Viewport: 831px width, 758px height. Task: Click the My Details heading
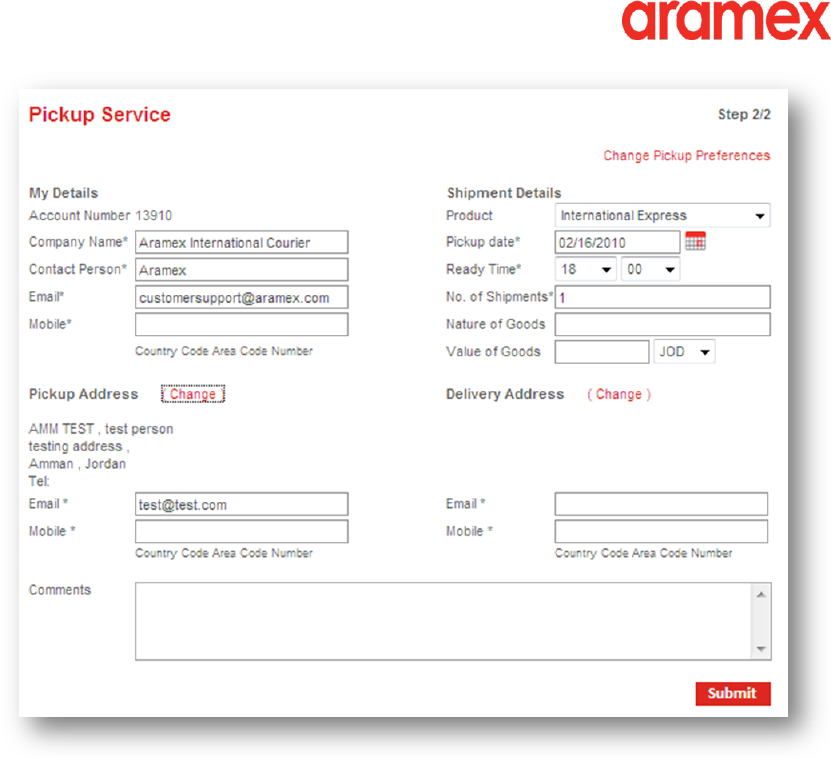(x=63, y=193)
